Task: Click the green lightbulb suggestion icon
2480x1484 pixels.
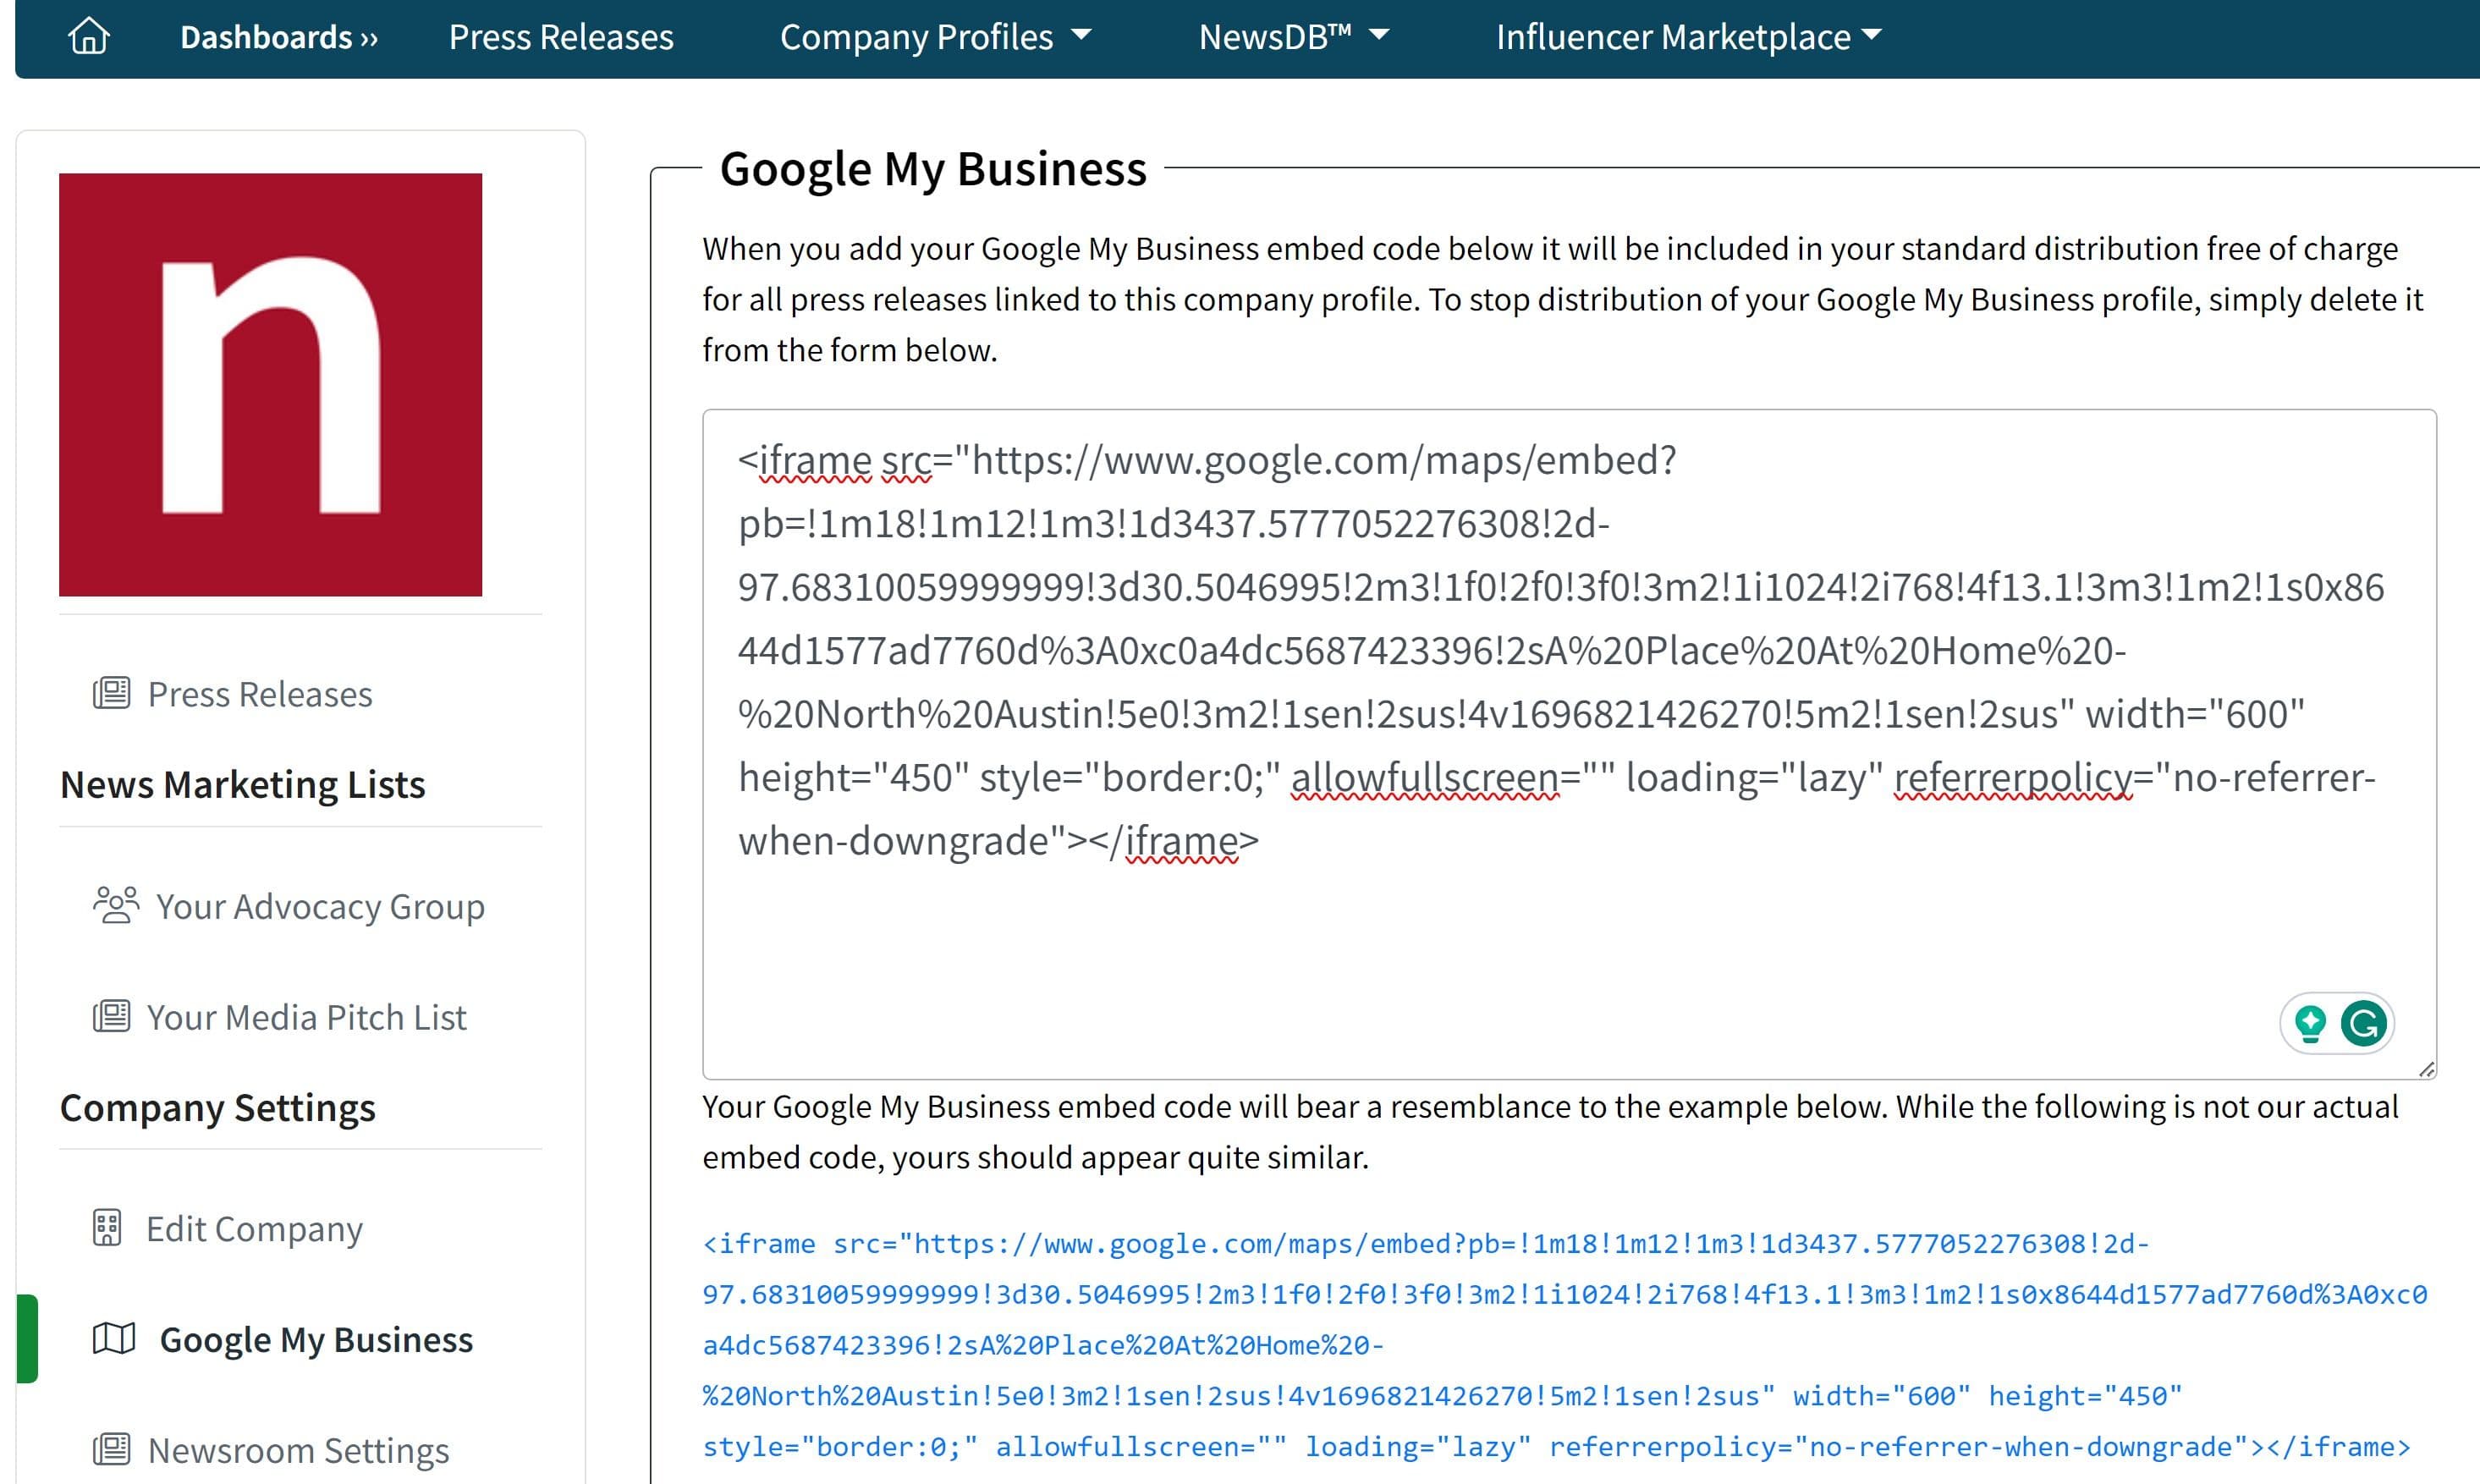Action: pos(2310,1023)
